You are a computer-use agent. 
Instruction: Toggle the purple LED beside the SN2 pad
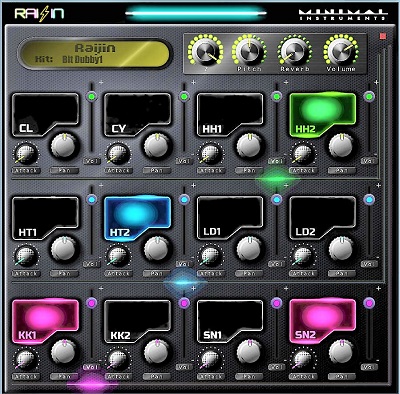pyautogui.click(x=369, y=303)
